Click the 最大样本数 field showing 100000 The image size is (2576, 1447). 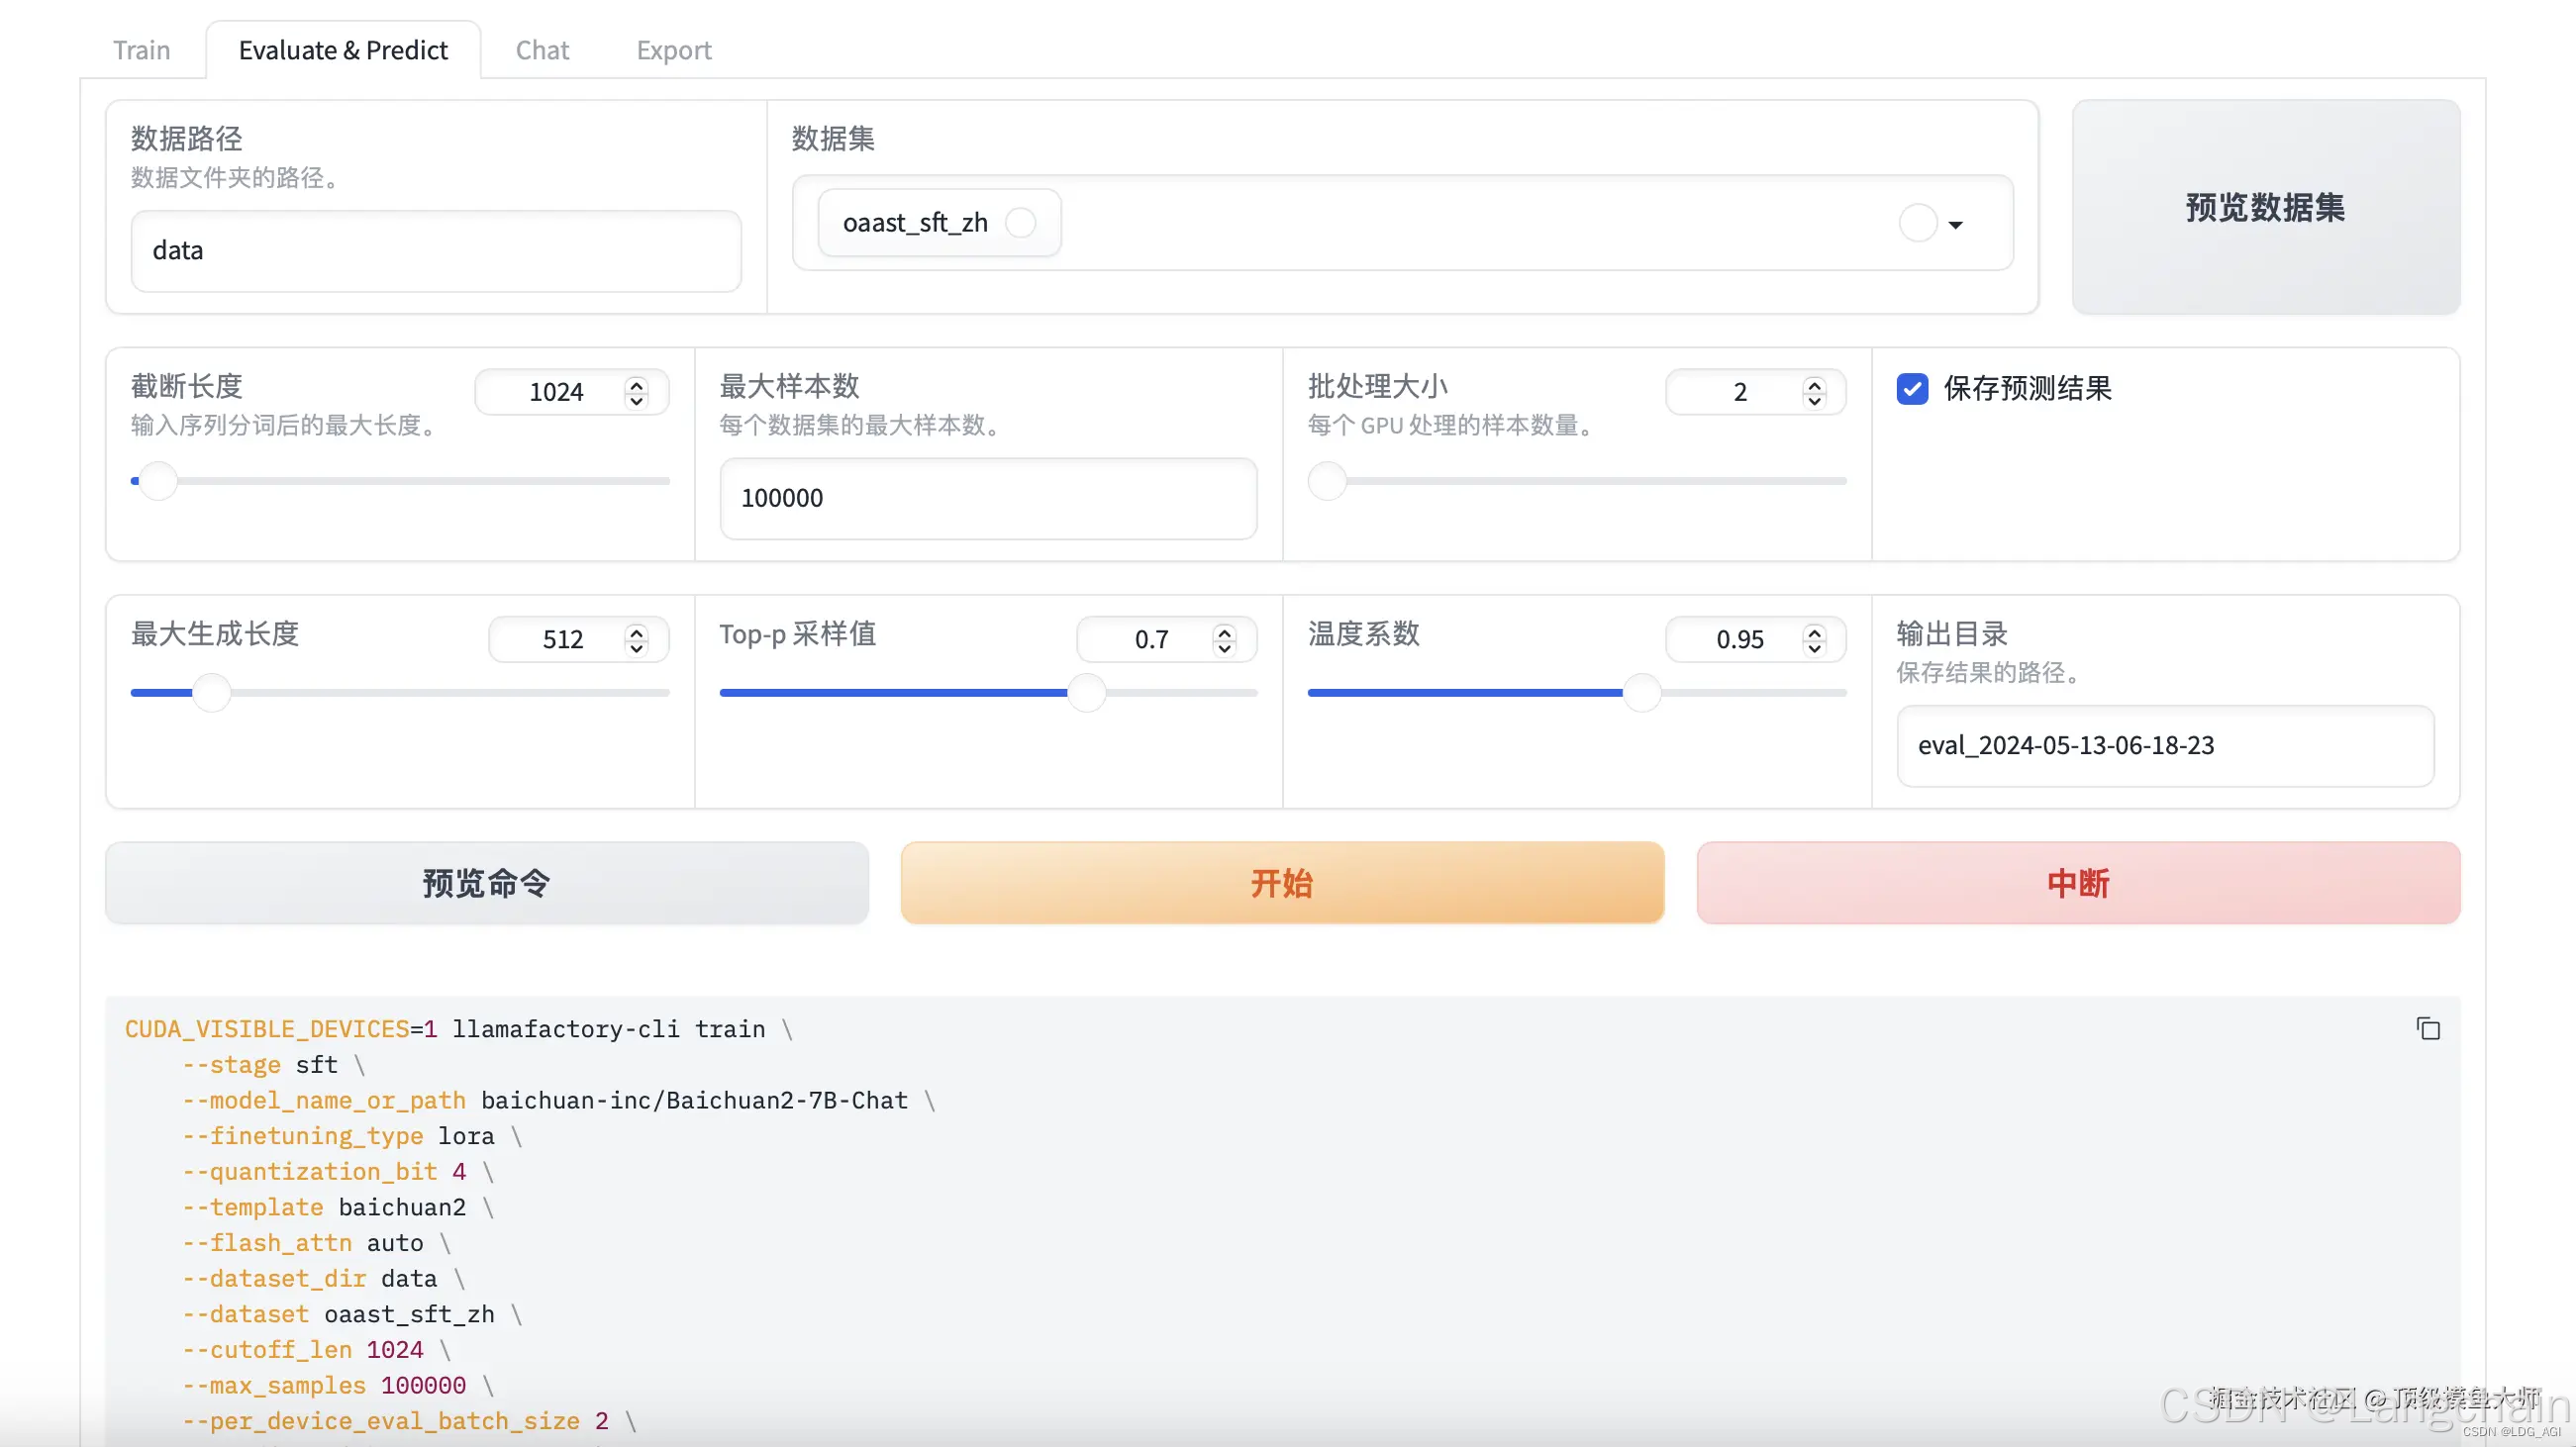(988, 498)
